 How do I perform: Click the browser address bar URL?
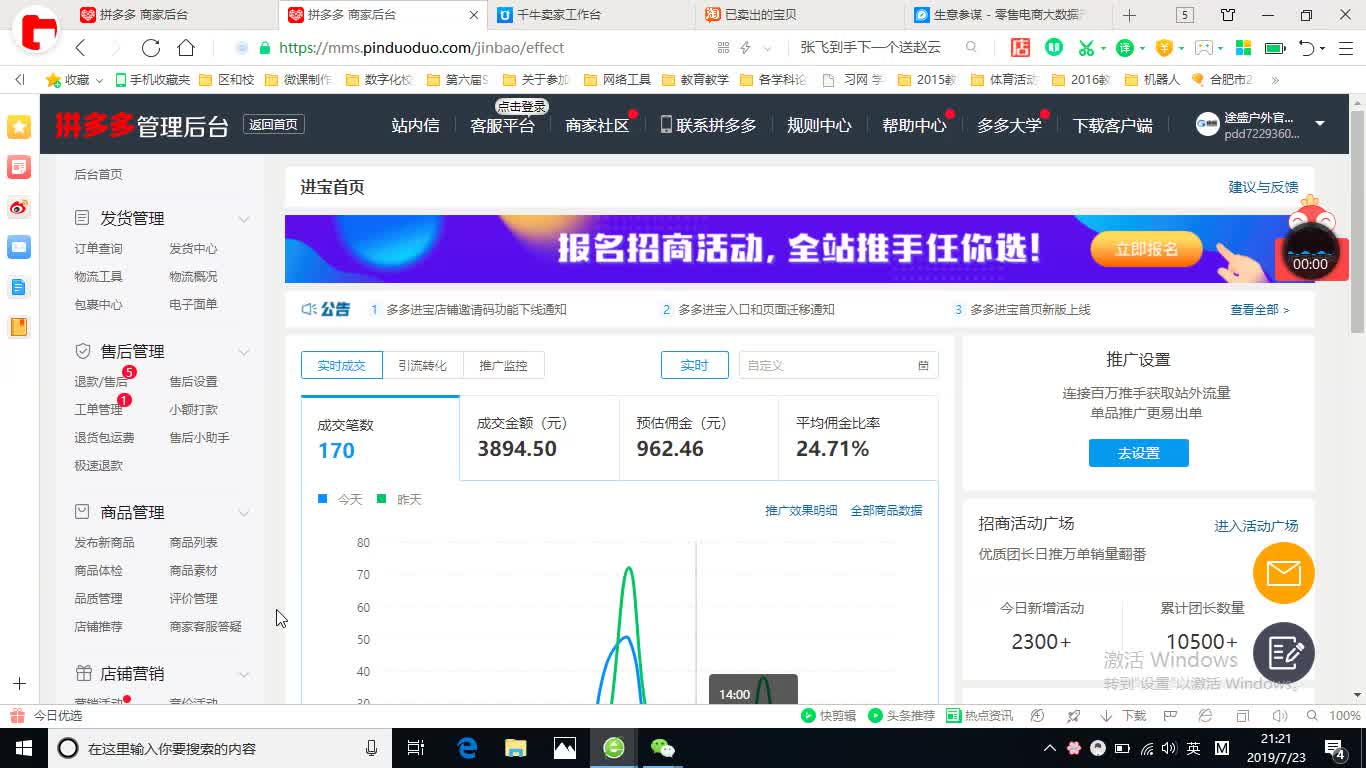pyautogui.click(x=421, y=48)
